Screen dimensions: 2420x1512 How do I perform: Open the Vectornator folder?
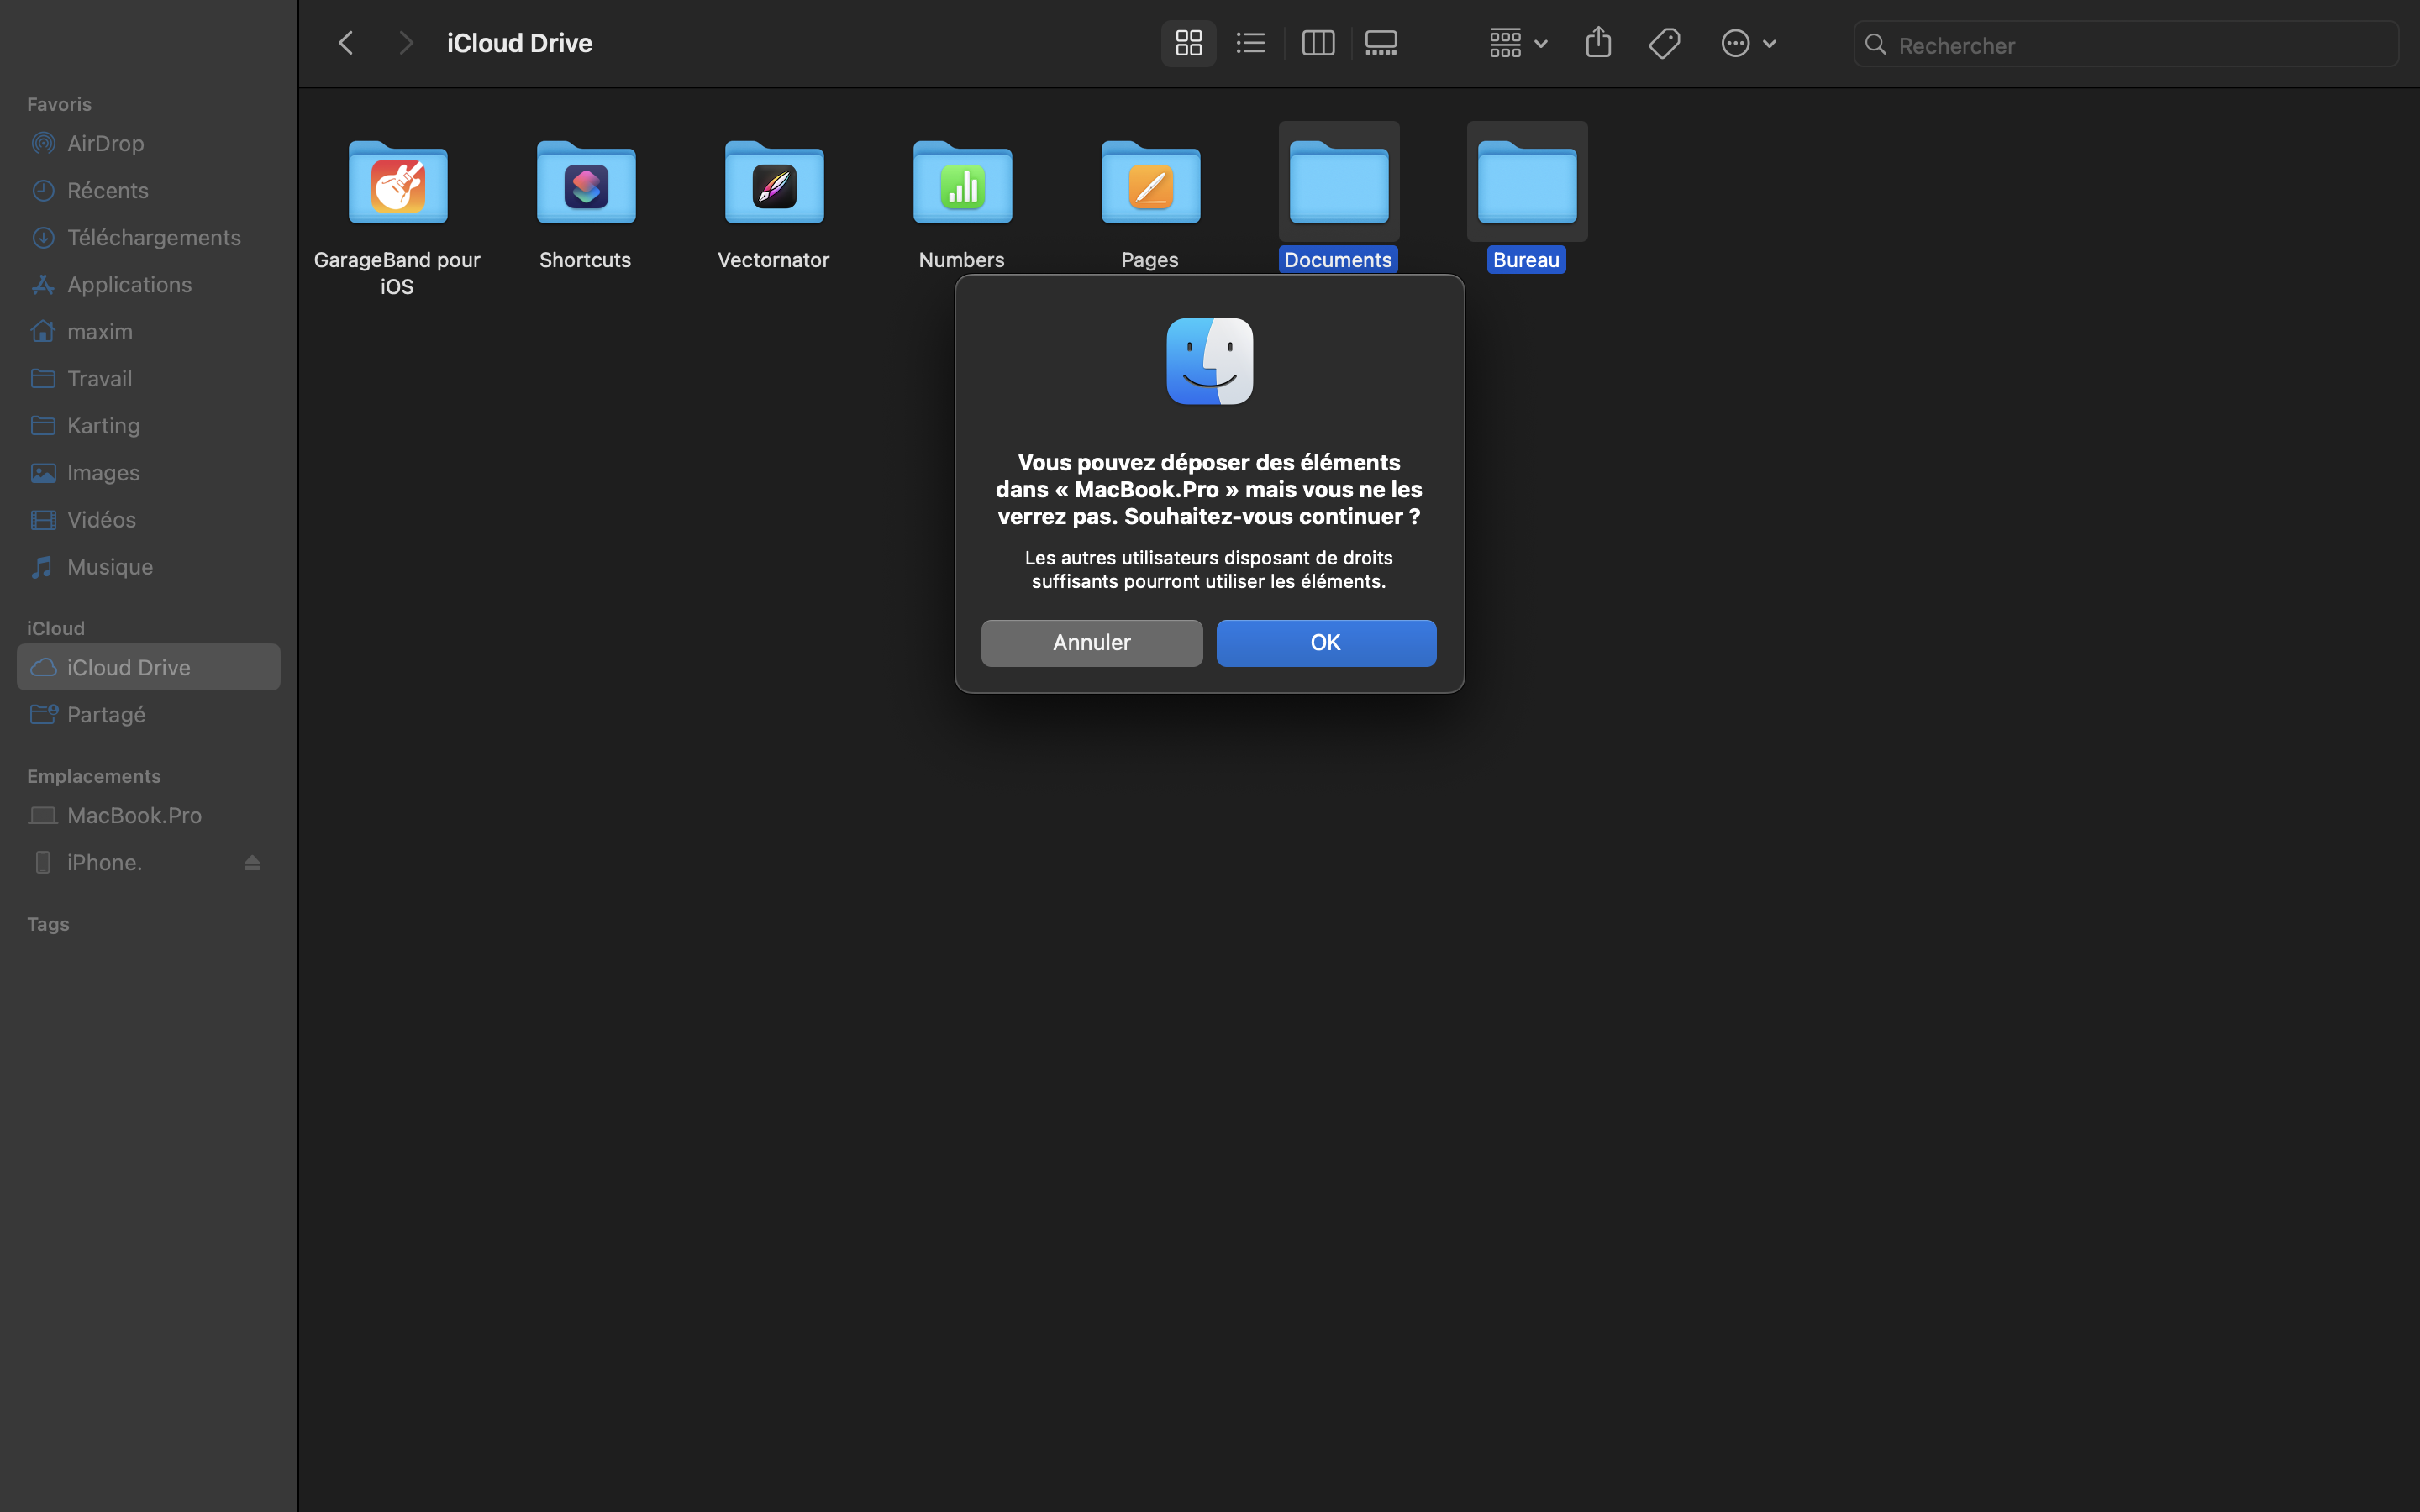(x=774, y=184)
